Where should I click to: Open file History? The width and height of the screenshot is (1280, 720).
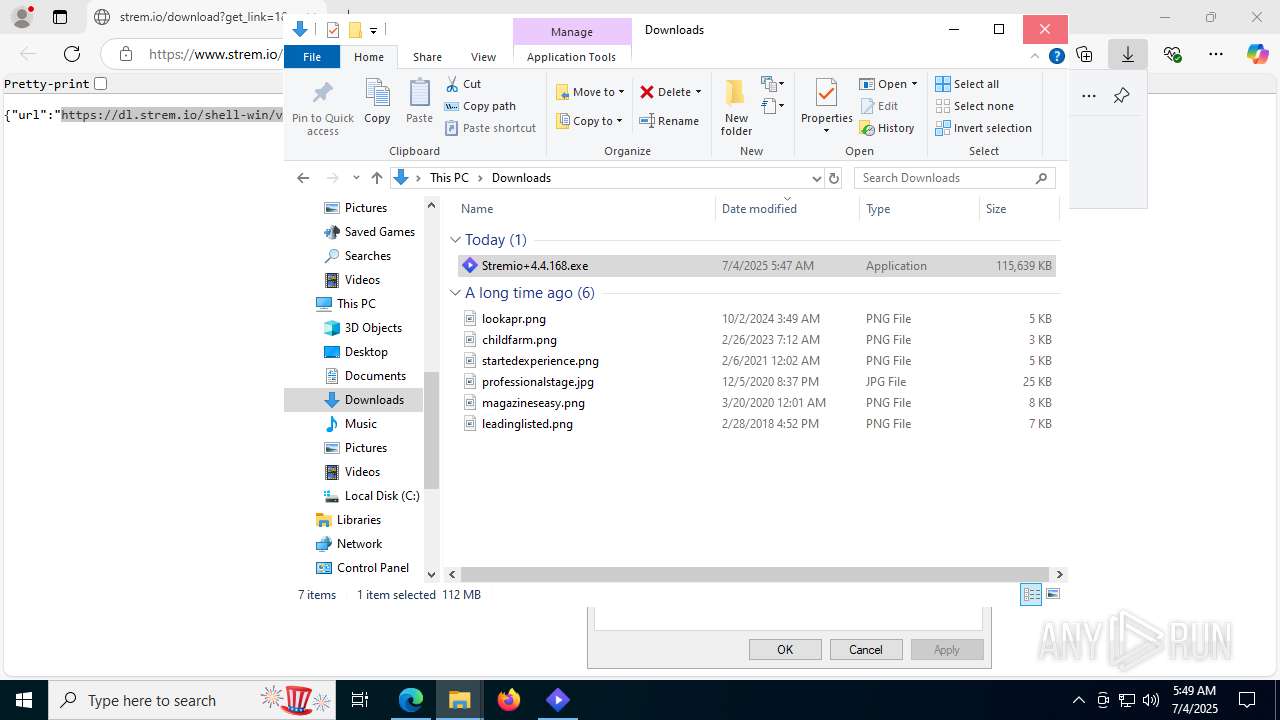886,128
